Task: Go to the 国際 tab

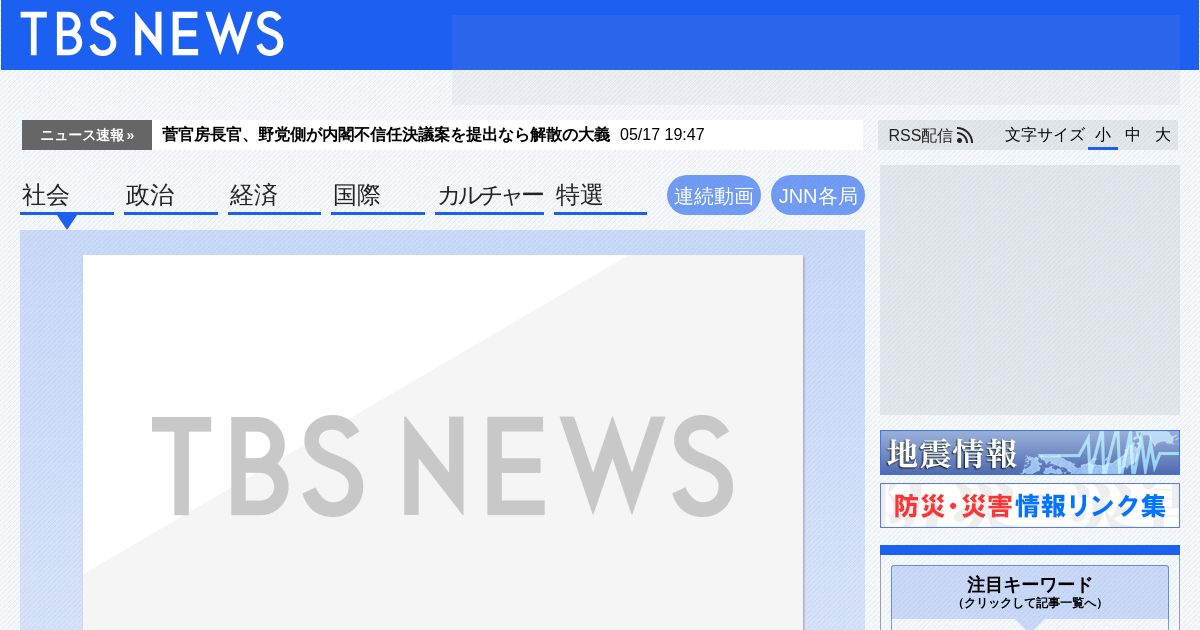Action: 378,196
